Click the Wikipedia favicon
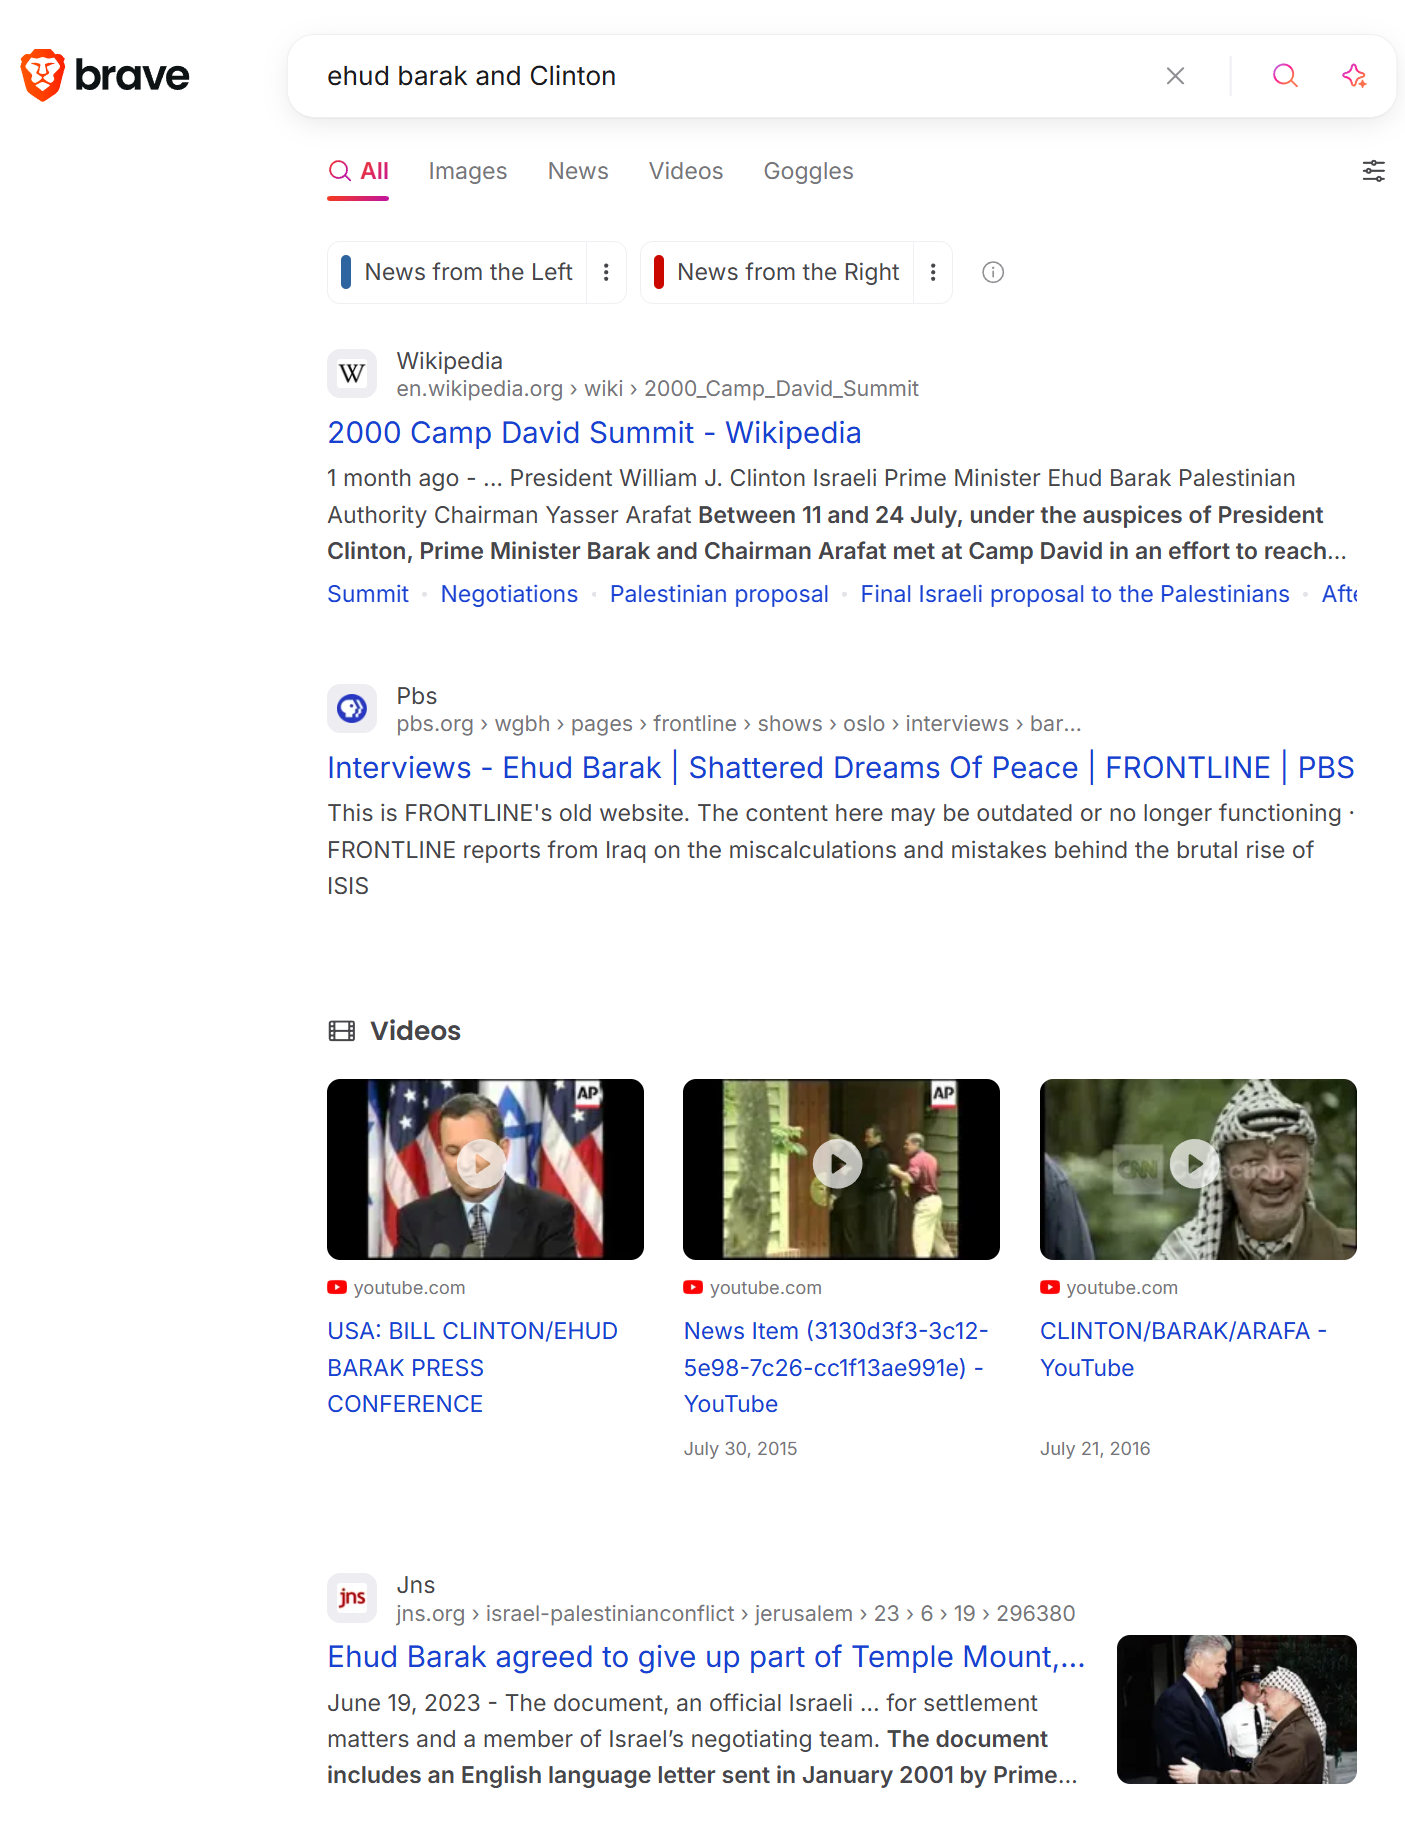Viewport: 1405px width, 1843px height. tap(352, 374)
